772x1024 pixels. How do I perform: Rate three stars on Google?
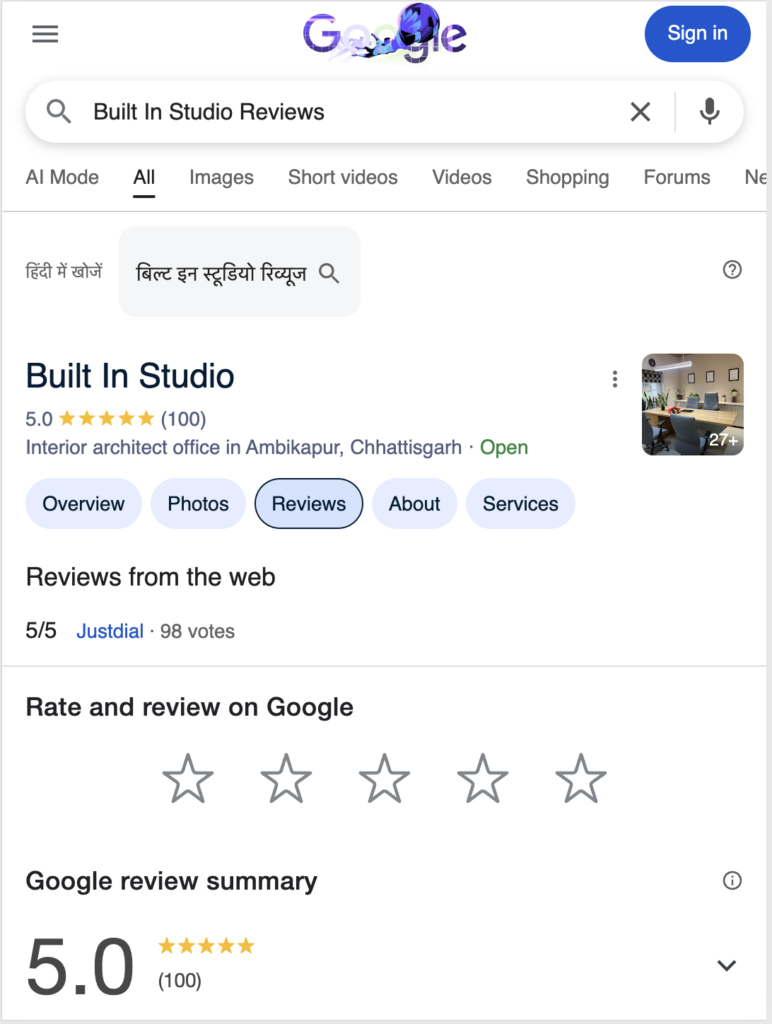tap(385, 778)
